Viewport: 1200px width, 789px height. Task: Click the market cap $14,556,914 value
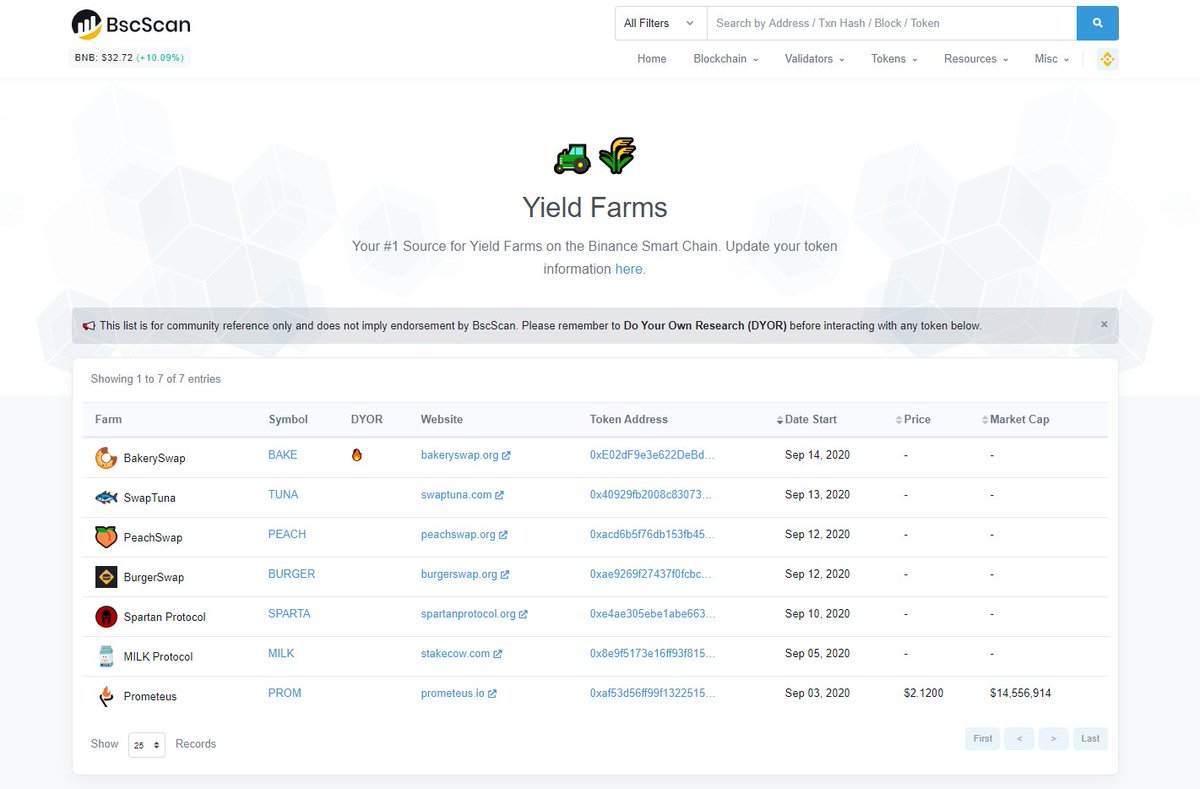click(1021, 693)
